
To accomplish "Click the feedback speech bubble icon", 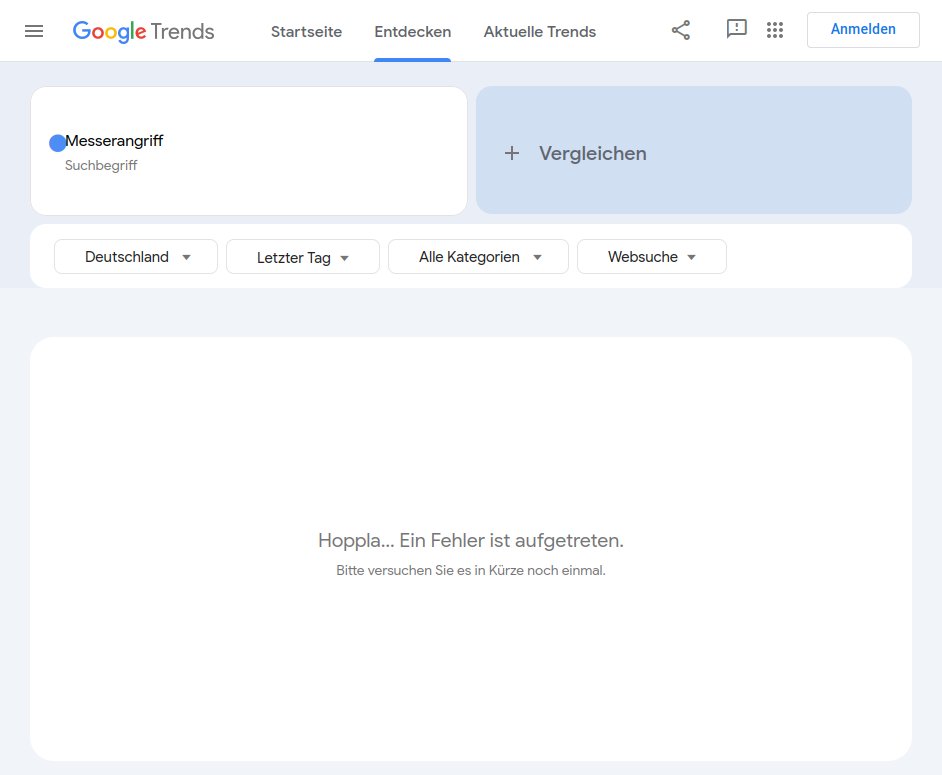I will 737,30.
